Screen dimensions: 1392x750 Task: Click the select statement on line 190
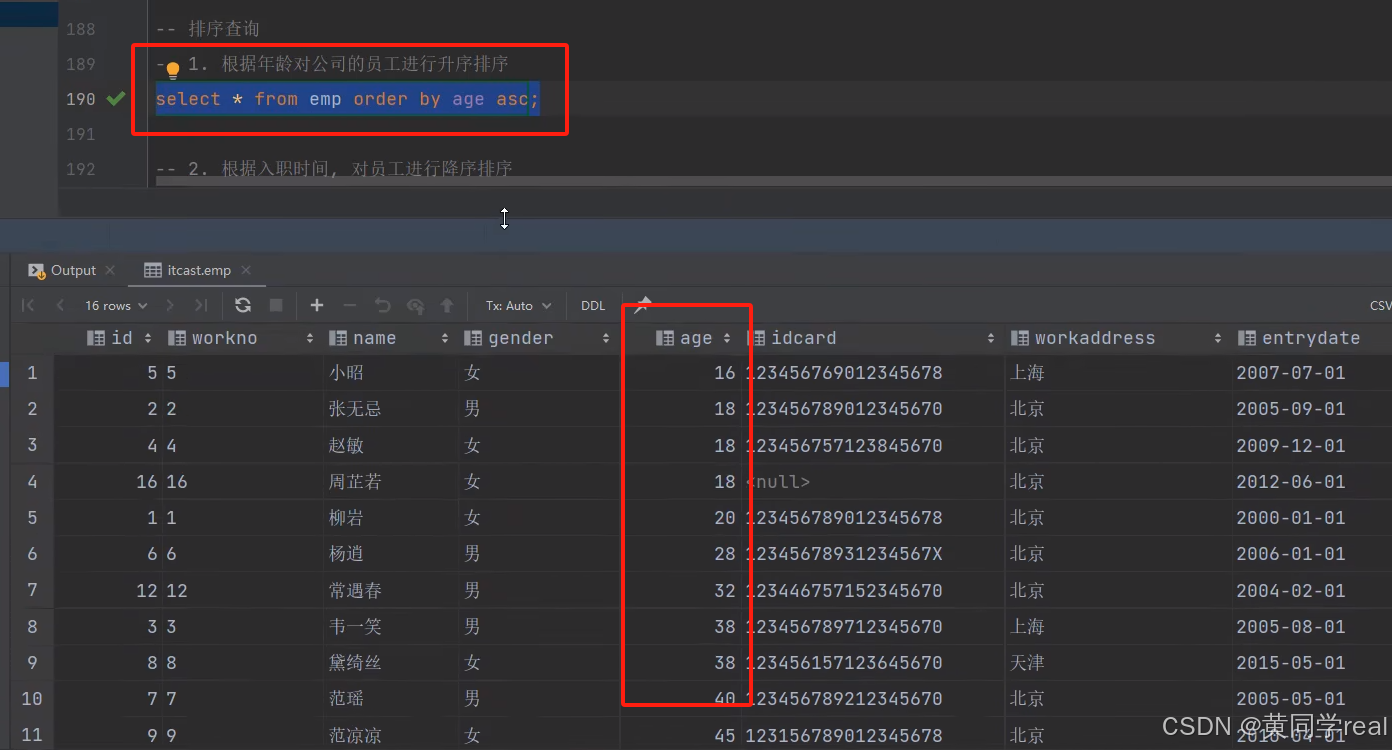click(x=347, y=98)
